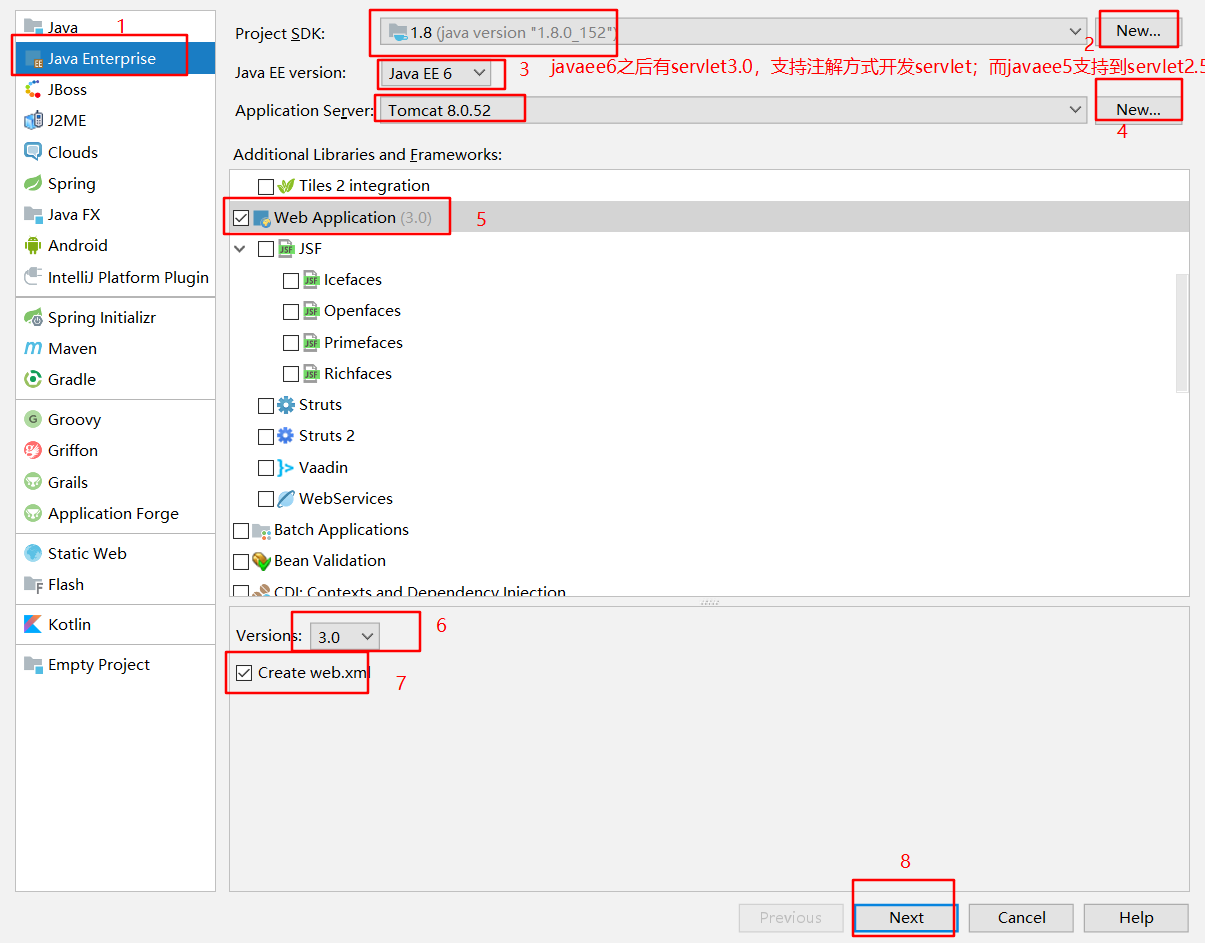The image size is (1205, 943).
Task: Enable the Tiles 2 integration checkbox
Action: pos(266,186)
